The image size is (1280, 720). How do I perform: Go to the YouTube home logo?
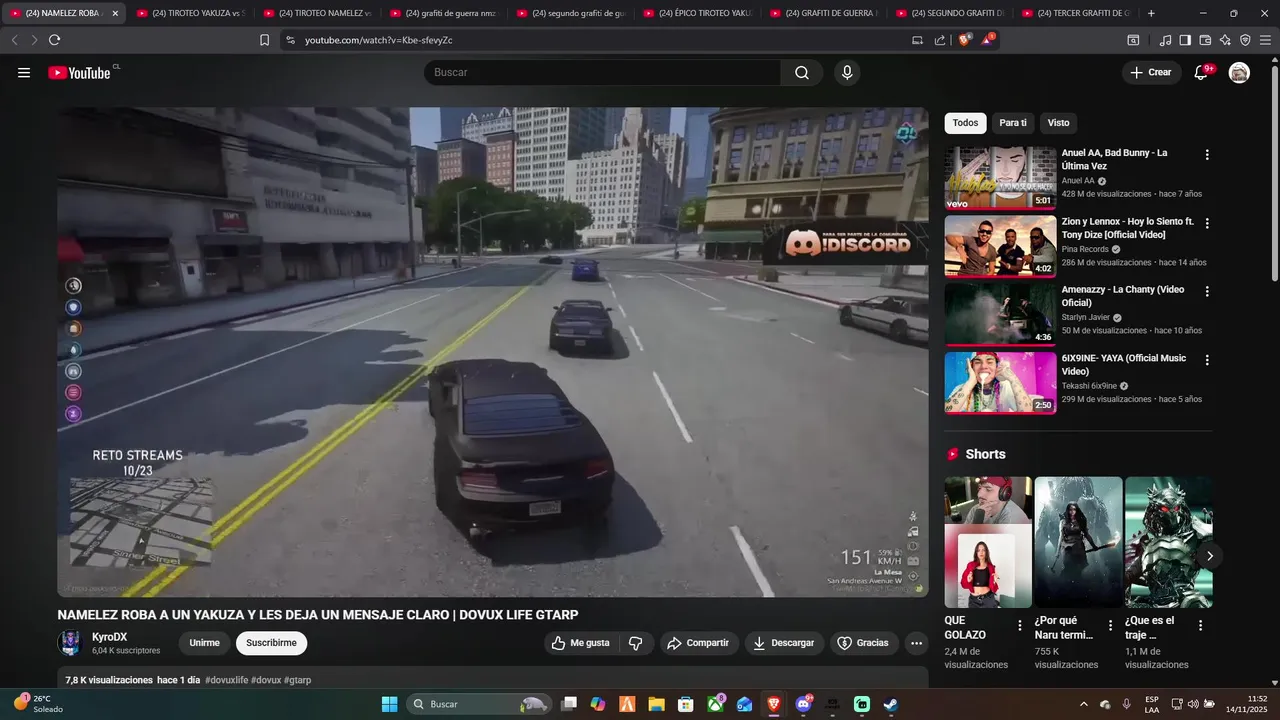click(80, 73)
